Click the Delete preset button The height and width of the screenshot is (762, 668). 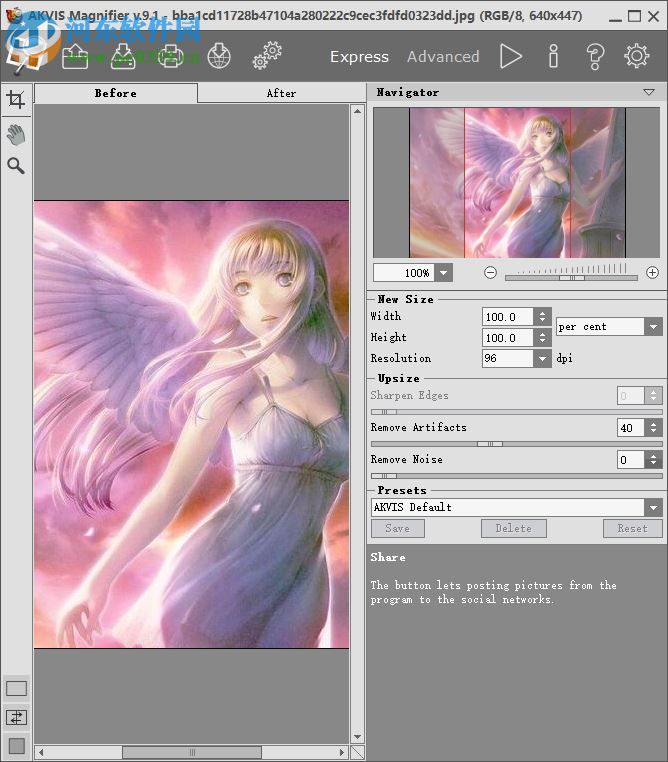click(514, 528)
